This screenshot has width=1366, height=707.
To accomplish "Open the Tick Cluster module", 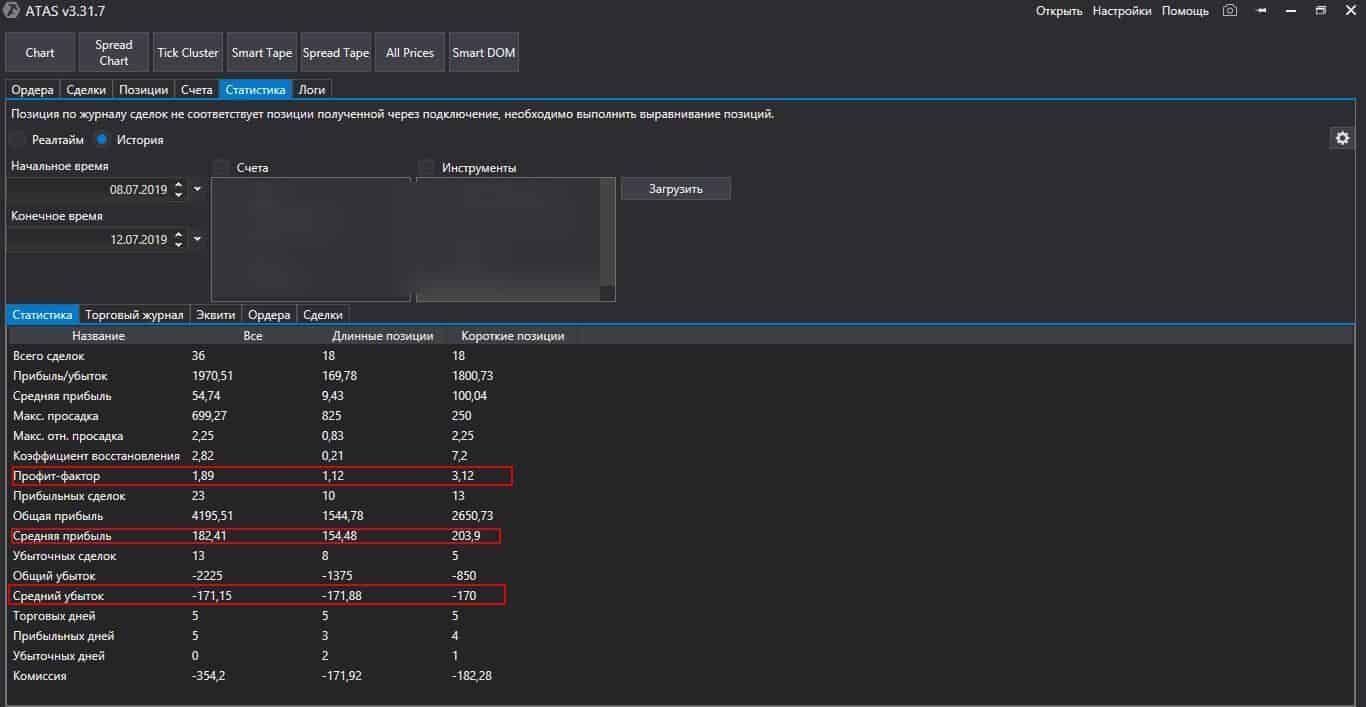I will 187,51.
